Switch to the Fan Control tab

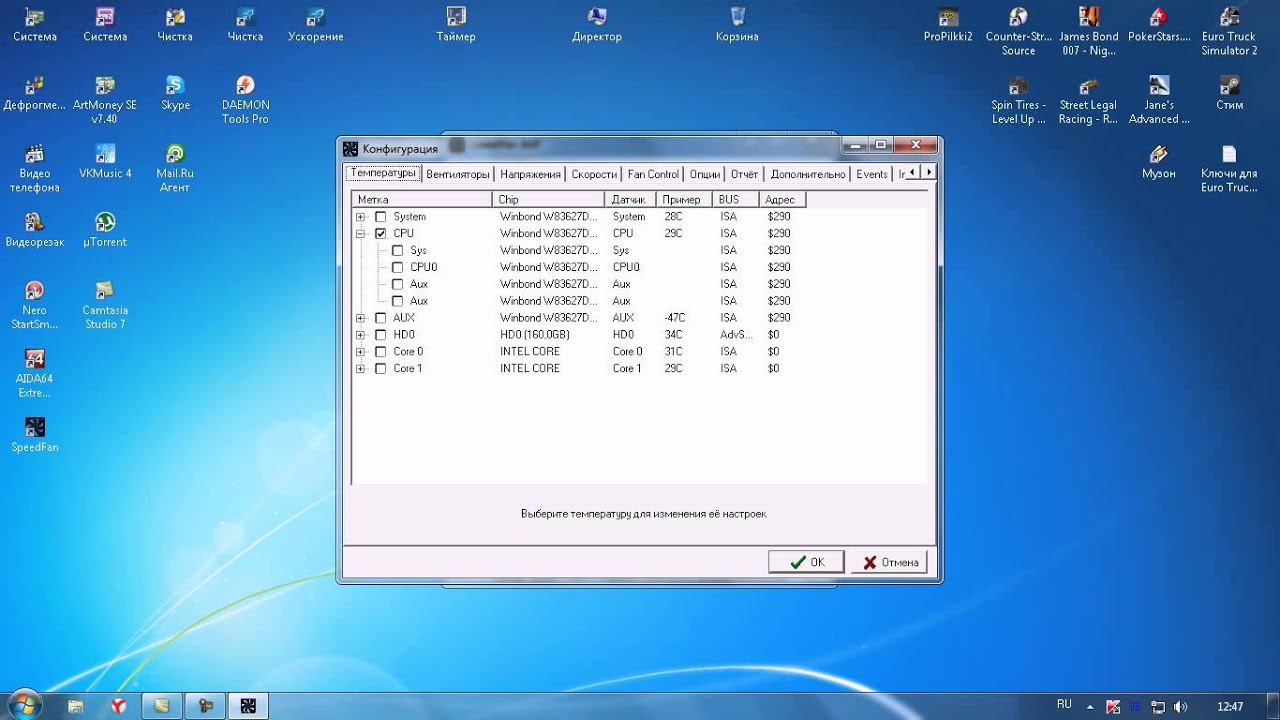[652, 173]
